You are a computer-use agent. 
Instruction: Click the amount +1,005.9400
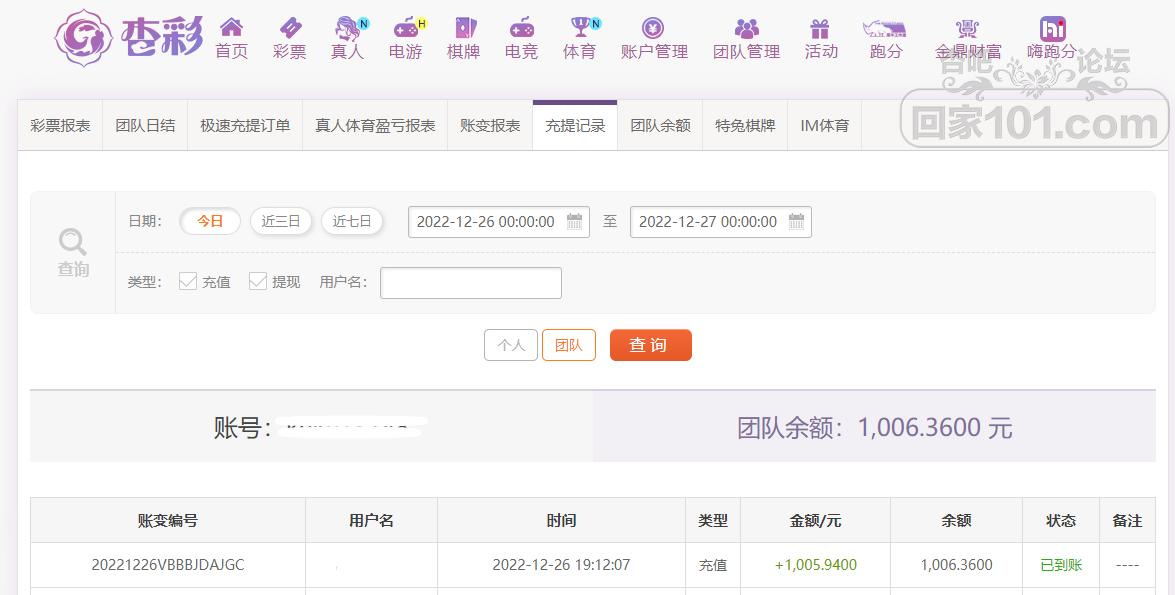(x=815, y=565)
